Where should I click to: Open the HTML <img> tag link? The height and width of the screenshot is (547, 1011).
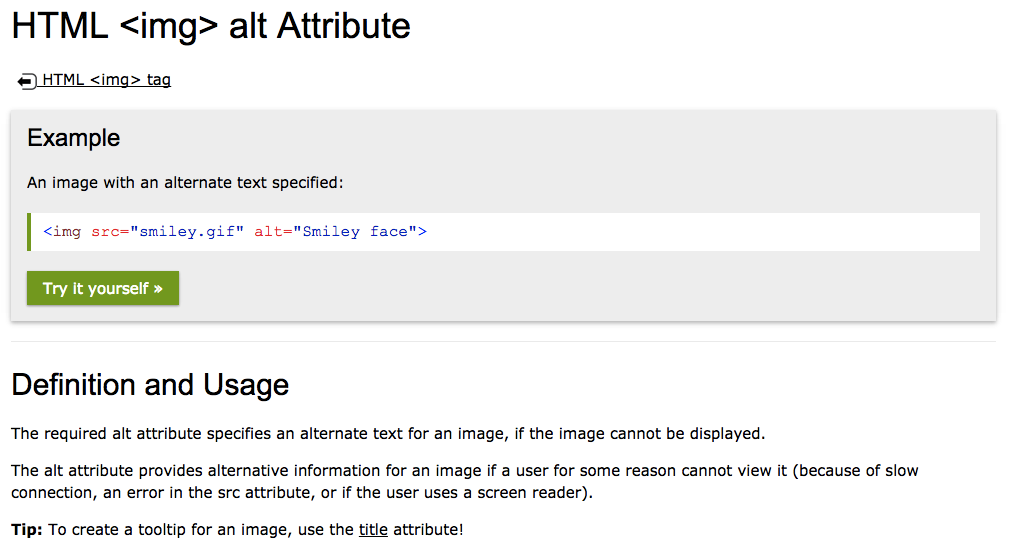(x=106, y=80)
